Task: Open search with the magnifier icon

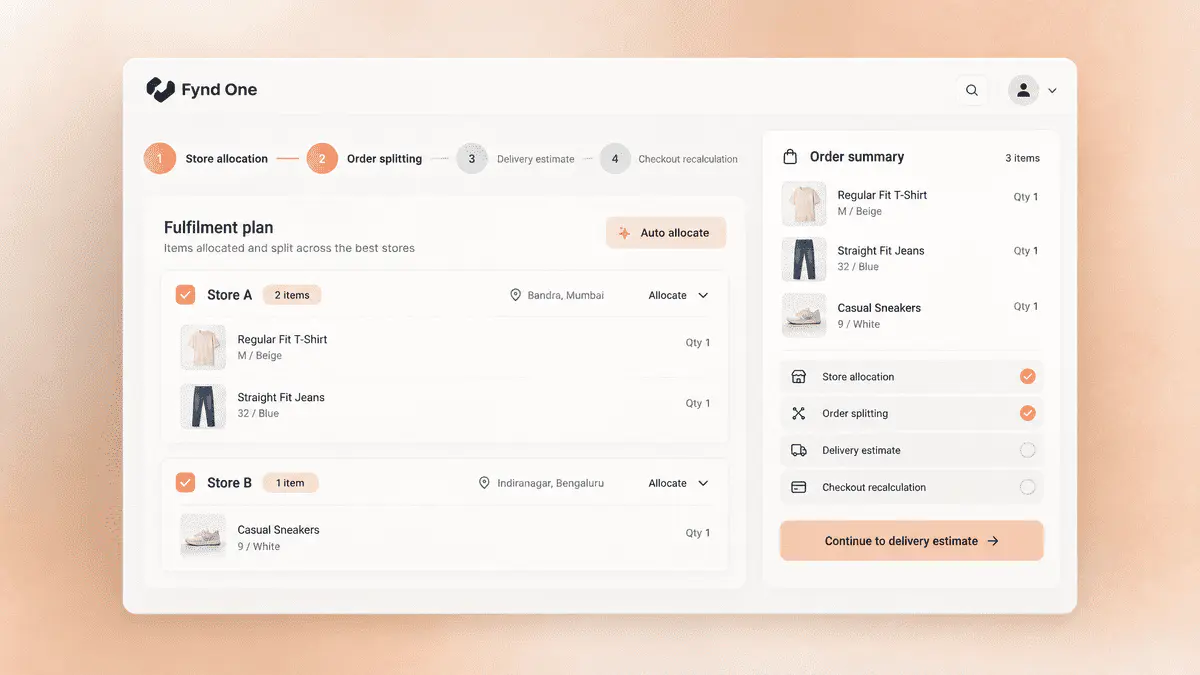Action: click(972, 90)
